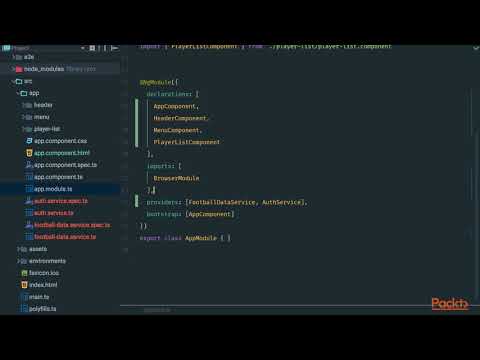Click the index.html file icon

[x=24, y=285]
